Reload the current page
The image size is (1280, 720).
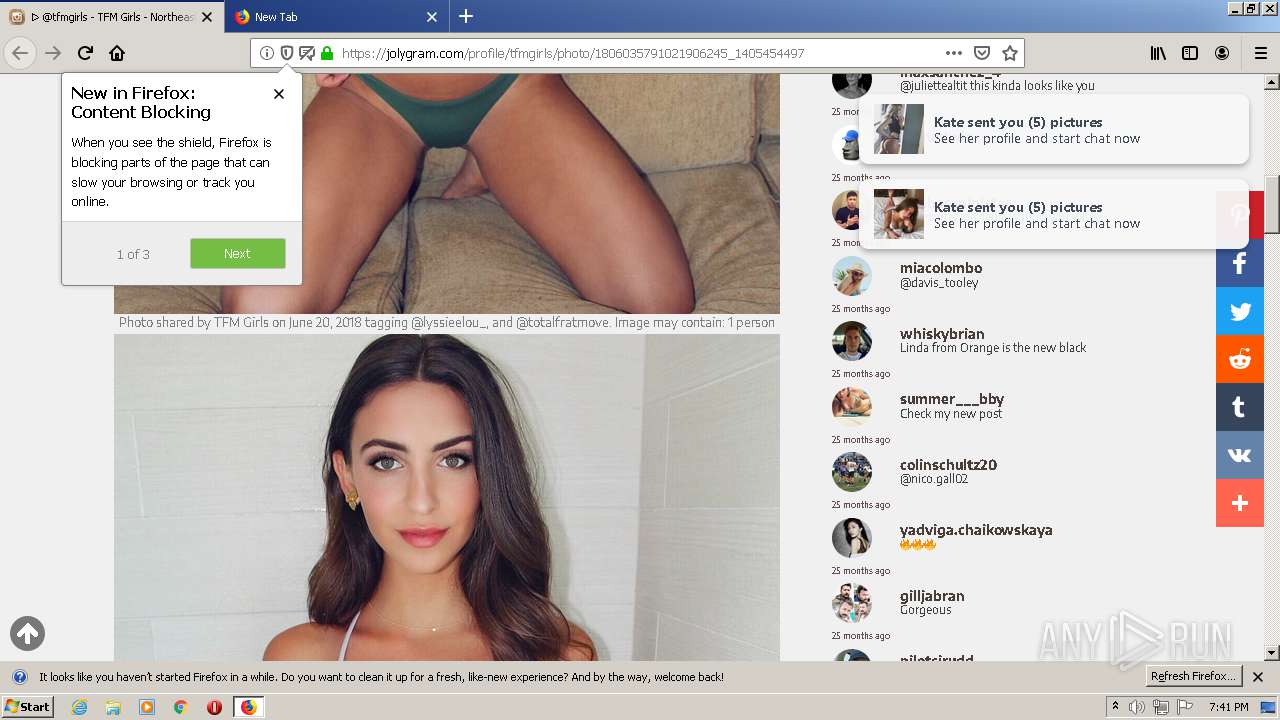85,53
